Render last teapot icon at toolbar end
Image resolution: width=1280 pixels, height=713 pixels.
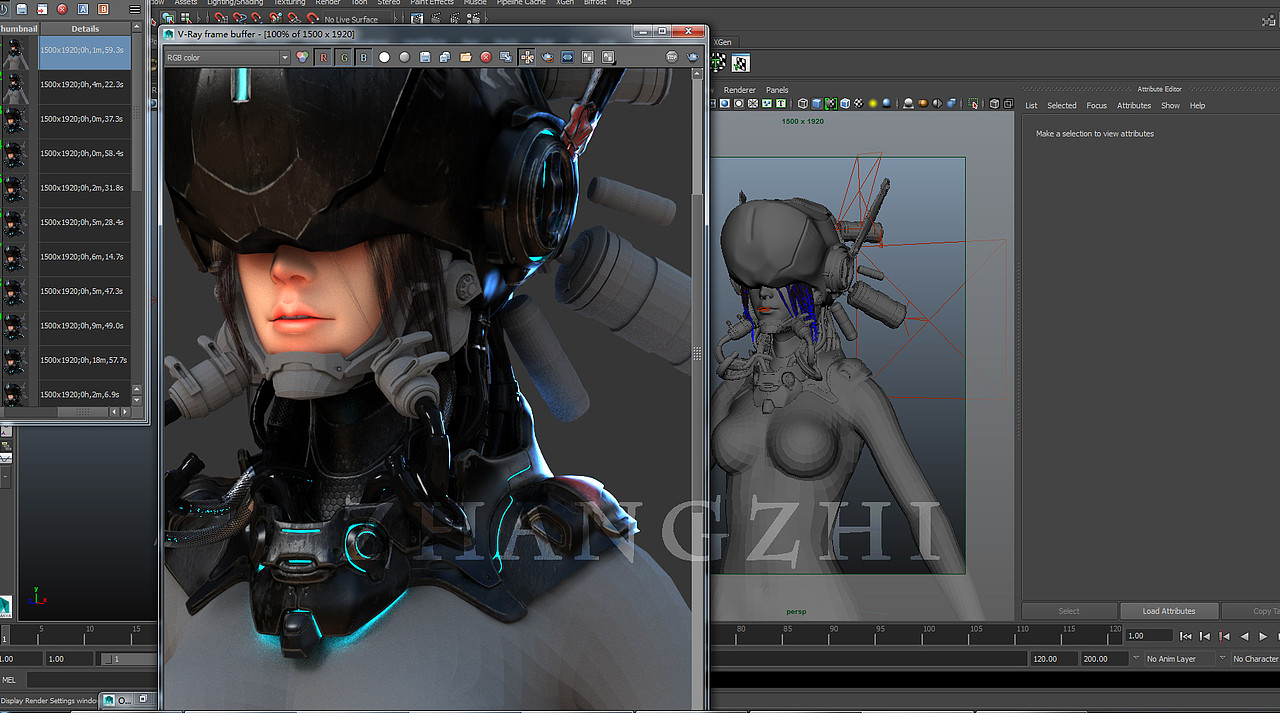(x=692, y=57)
